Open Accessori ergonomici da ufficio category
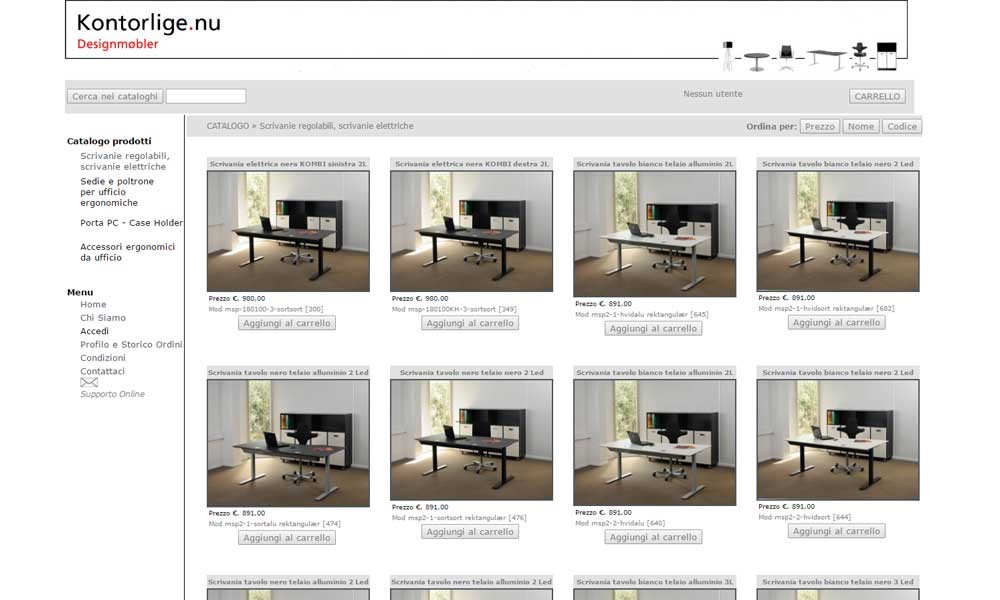1000x600 pixels. (128, 252)
